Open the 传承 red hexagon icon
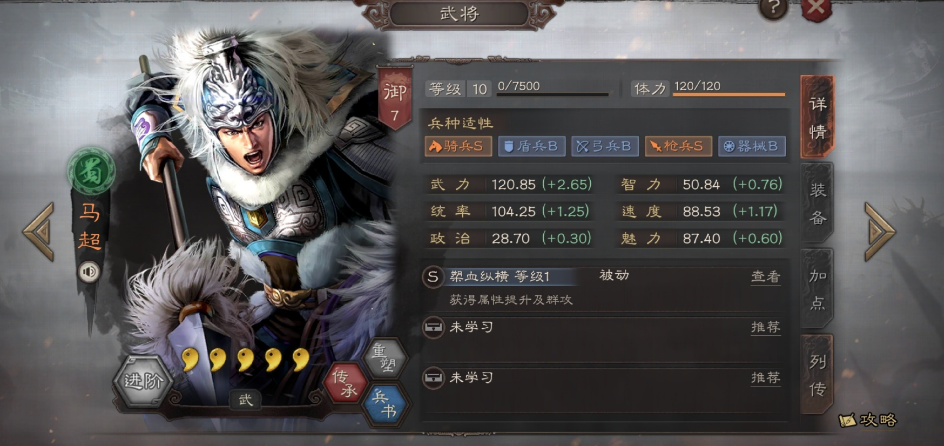The height and width of the screenshot is (446, 944). click(346, 383)
